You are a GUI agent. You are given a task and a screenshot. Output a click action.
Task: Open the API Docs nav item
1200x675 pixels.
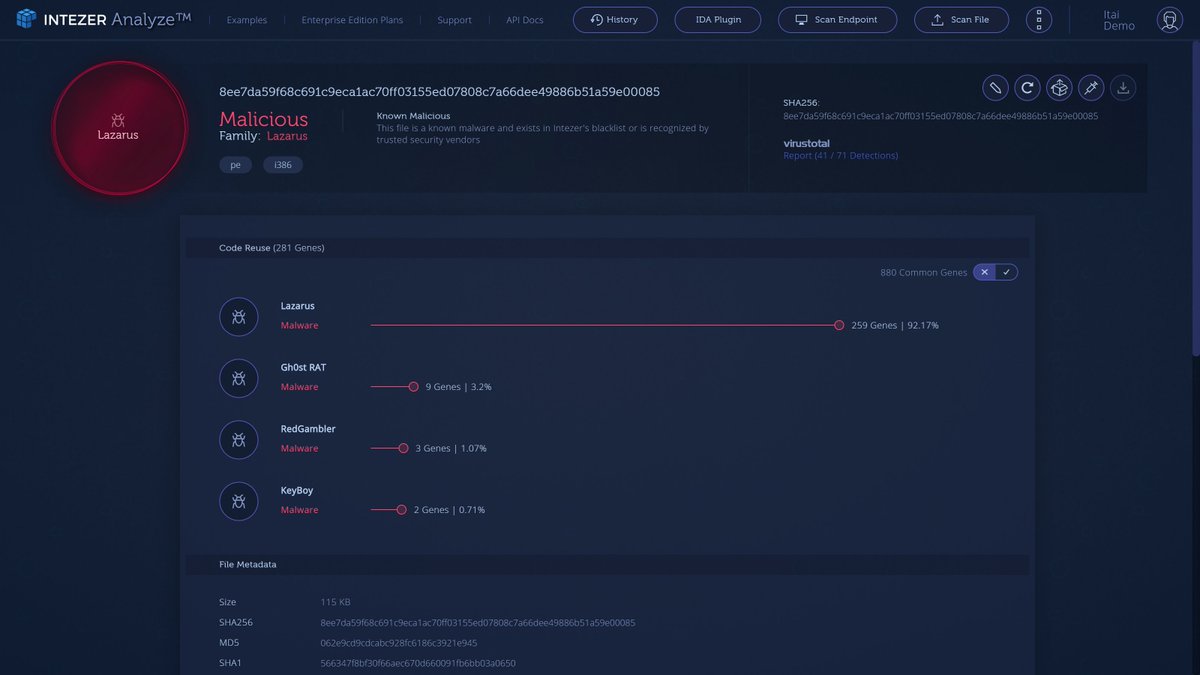(525, 20)
